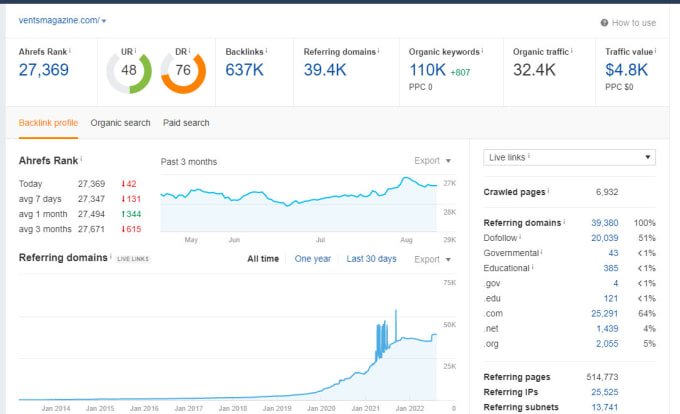680x414 pixels.
Task: Switch to the Backlink profile tab
Action: pos(48,123)
